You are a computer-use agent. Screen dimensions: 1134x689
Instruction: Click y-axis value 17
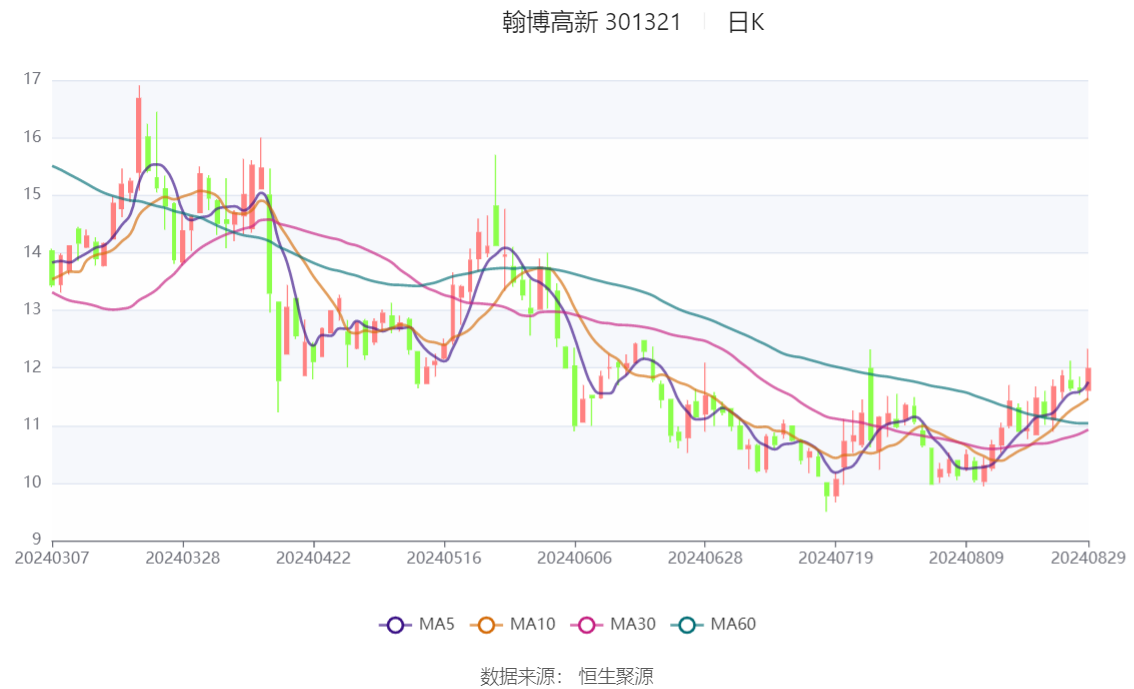pyautogui.click(x=32, y=79)
